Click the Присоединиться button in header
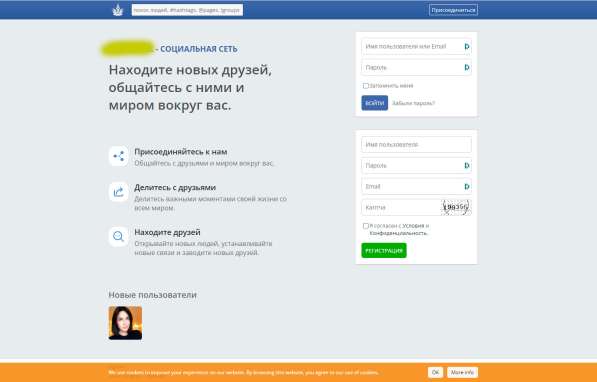The height and width of the screenshot is (382, 597). coord(453,10)
